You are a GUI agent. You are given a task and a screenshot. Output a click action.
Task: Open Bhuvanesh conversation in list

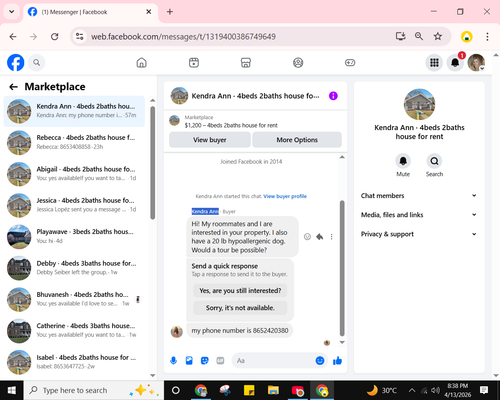coord(74,299)
